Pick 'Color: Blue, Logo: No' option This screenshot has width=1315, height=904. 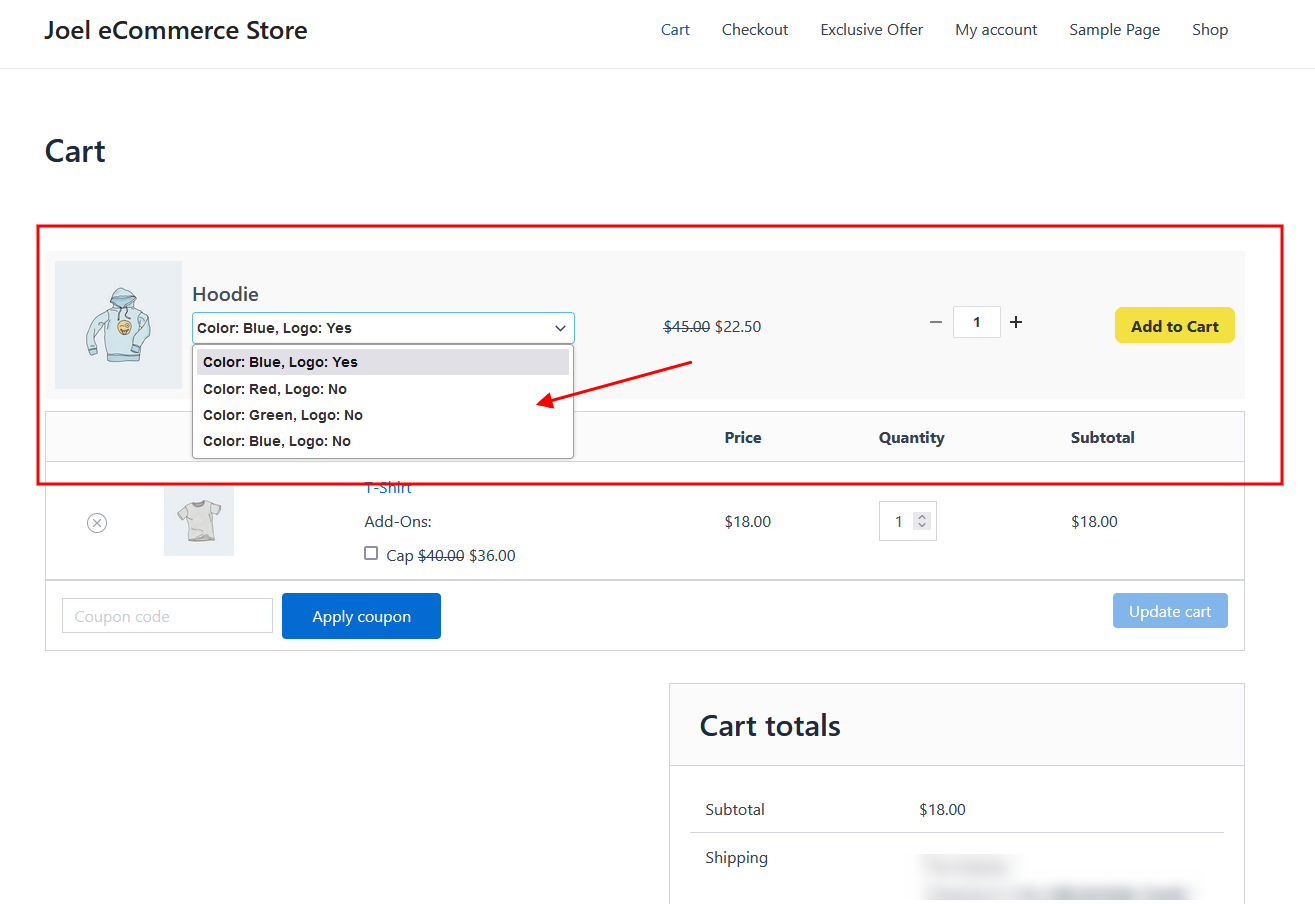[277, 441]
